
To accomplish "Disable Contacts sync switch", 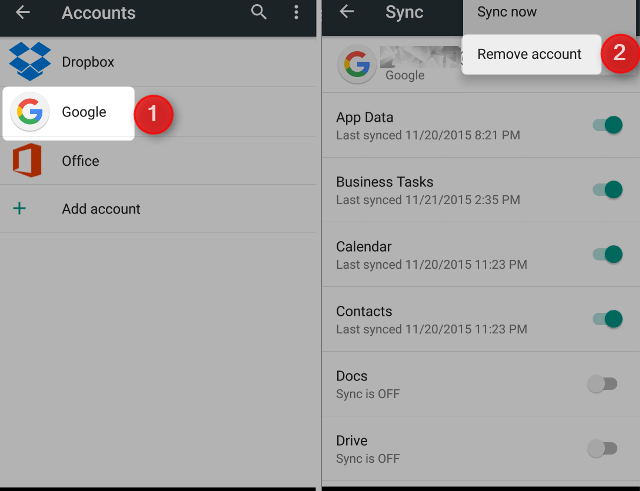I will pyautogui.click(x=607, y=319).
